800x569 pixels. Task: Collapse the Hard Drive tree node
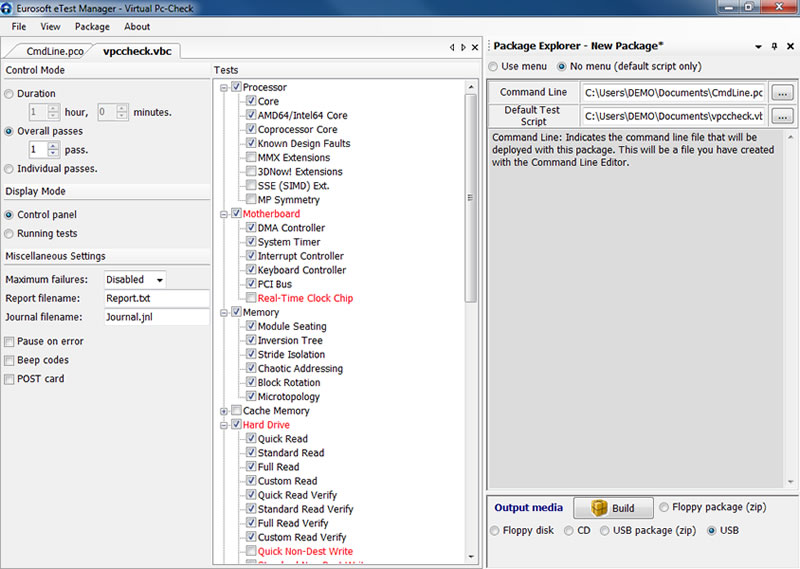[x=223, y=425]
